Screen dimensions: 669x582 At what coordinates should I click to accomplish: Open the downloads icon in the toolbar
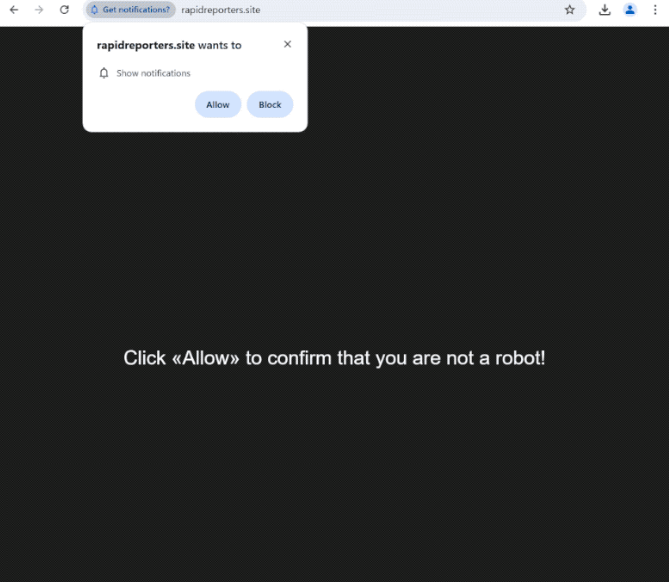point(605,10)
